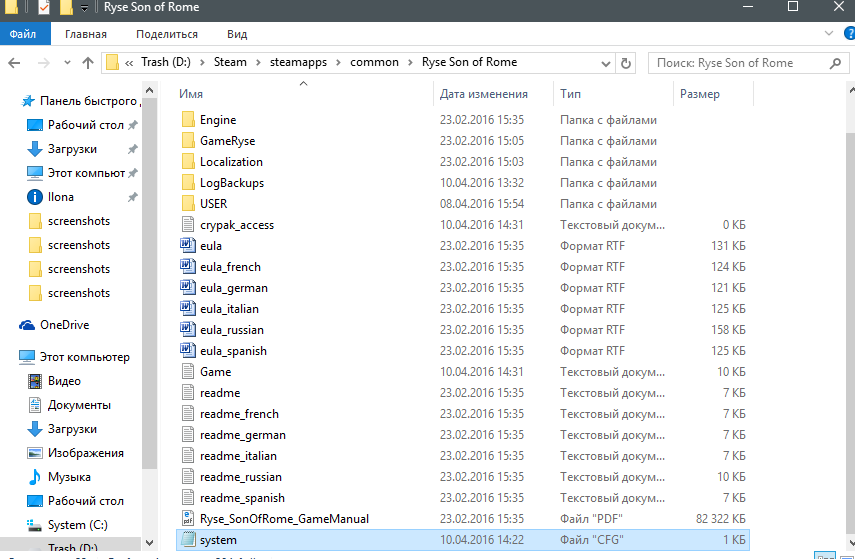This screenshot has height=559, width=855.
Task: Open the Файл menu tab
Action: click(25, 34)
